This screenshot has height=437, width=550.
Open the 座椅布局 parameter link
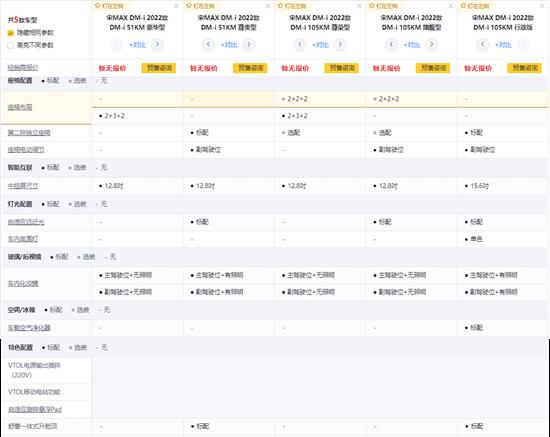click(20, 107)
